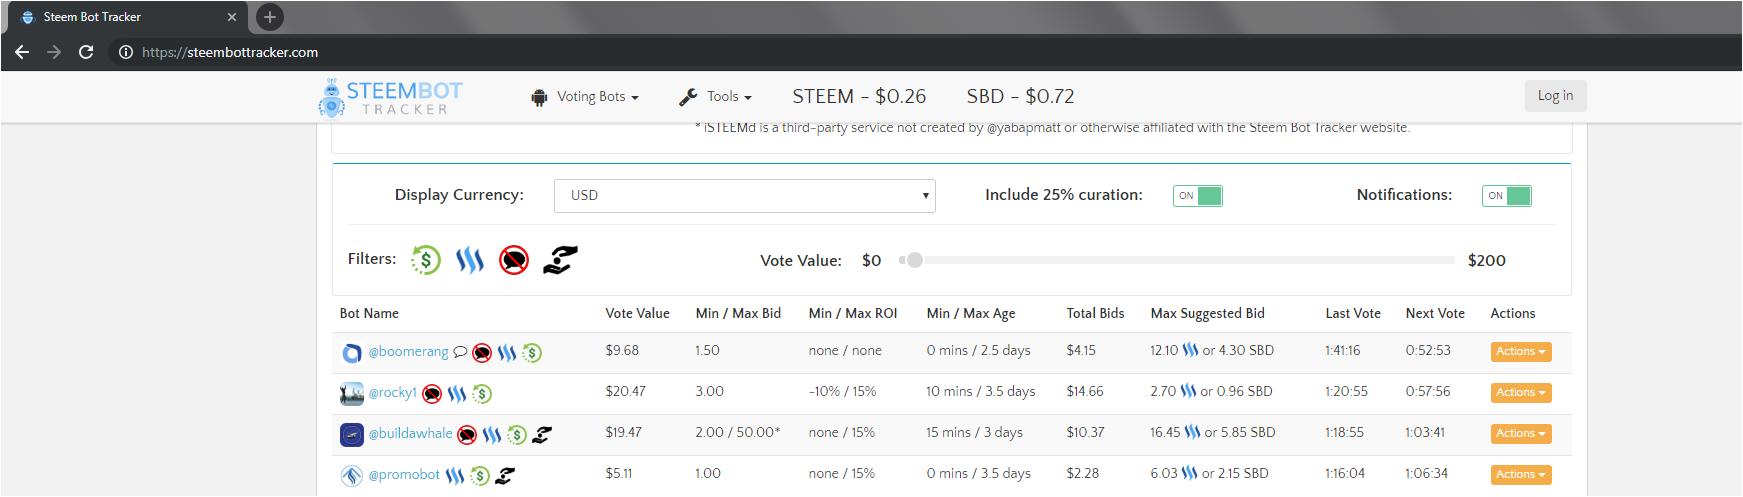This screenshot has width=1743, height=497.
Task: Click the Log in button
Action: [x=1555, y=96]
